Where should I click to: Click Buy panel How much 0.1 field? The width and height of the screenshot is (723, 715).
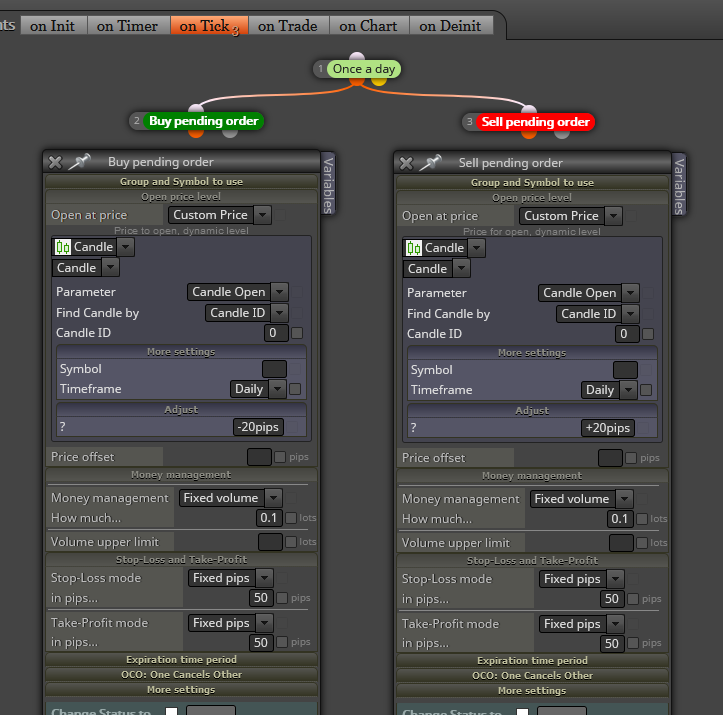coord(269,518)
